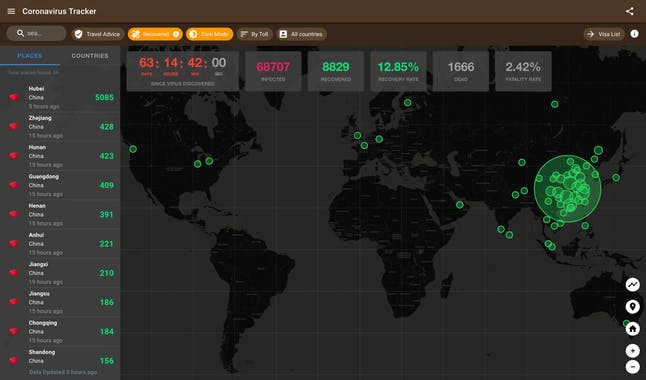The width and height of the screenshot is (646, 380).
Task: Open the hamburger menu
Action: tap(11, 11)
